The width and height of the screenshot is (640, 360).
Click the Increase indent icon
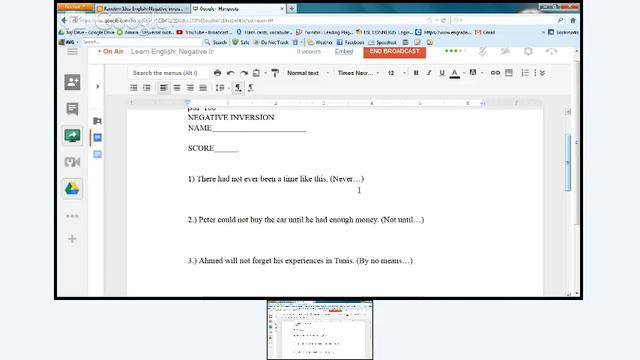point(147,88)
